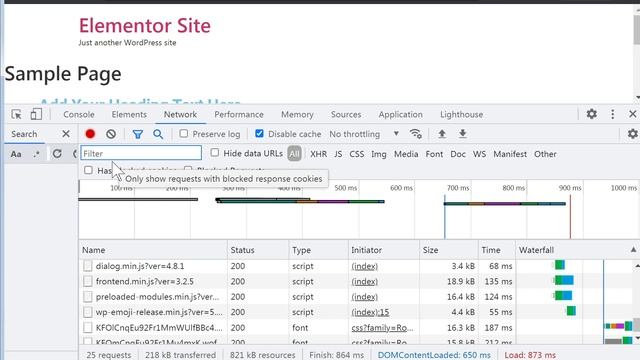Filter requests by CSS
The width and height of the screenshot is (640, 360).
click(x=357, y=154)
